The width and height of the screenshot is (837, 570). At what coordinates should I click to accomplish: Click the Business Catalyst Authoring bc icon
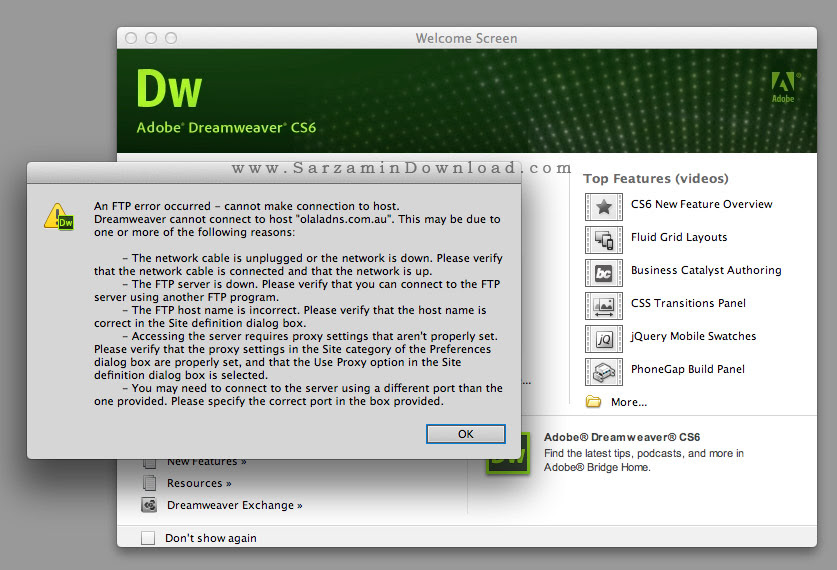tap(604, 273)
